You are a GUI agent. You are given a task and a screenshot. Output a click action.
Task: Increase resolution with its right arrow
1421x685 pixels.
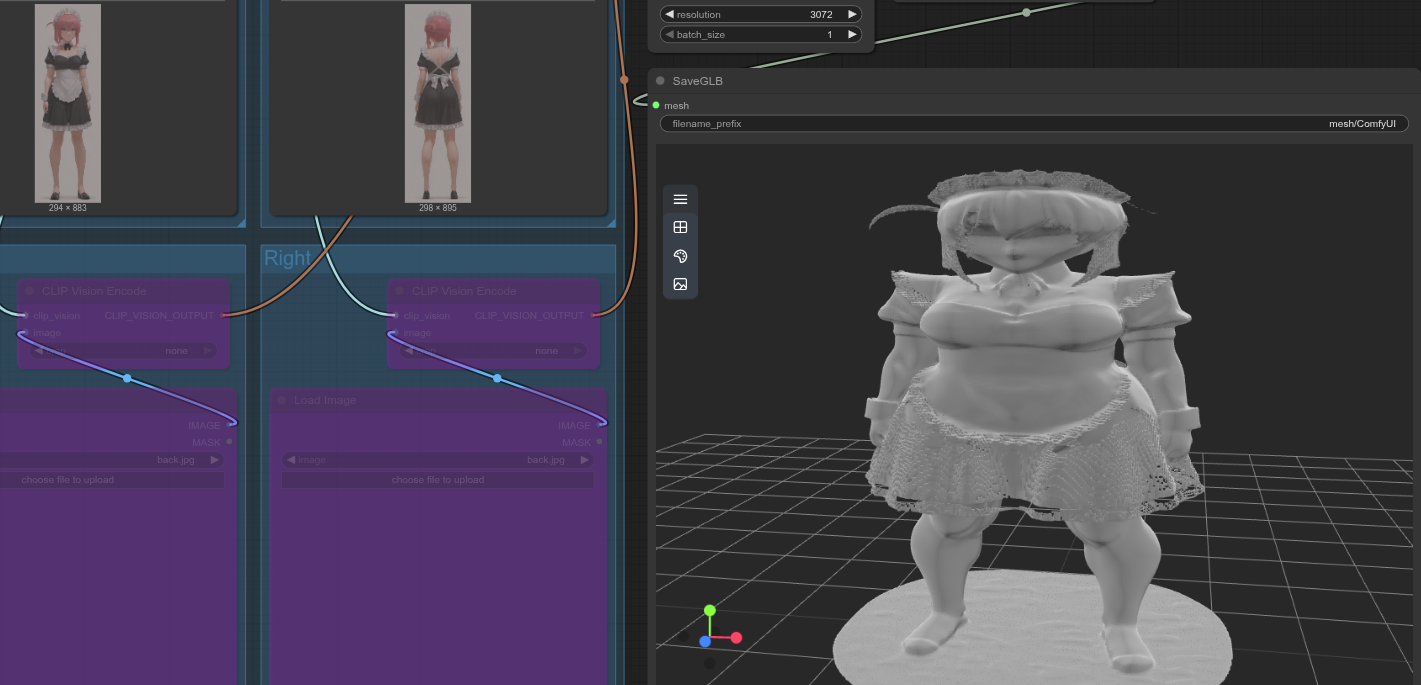pos(852,14)
